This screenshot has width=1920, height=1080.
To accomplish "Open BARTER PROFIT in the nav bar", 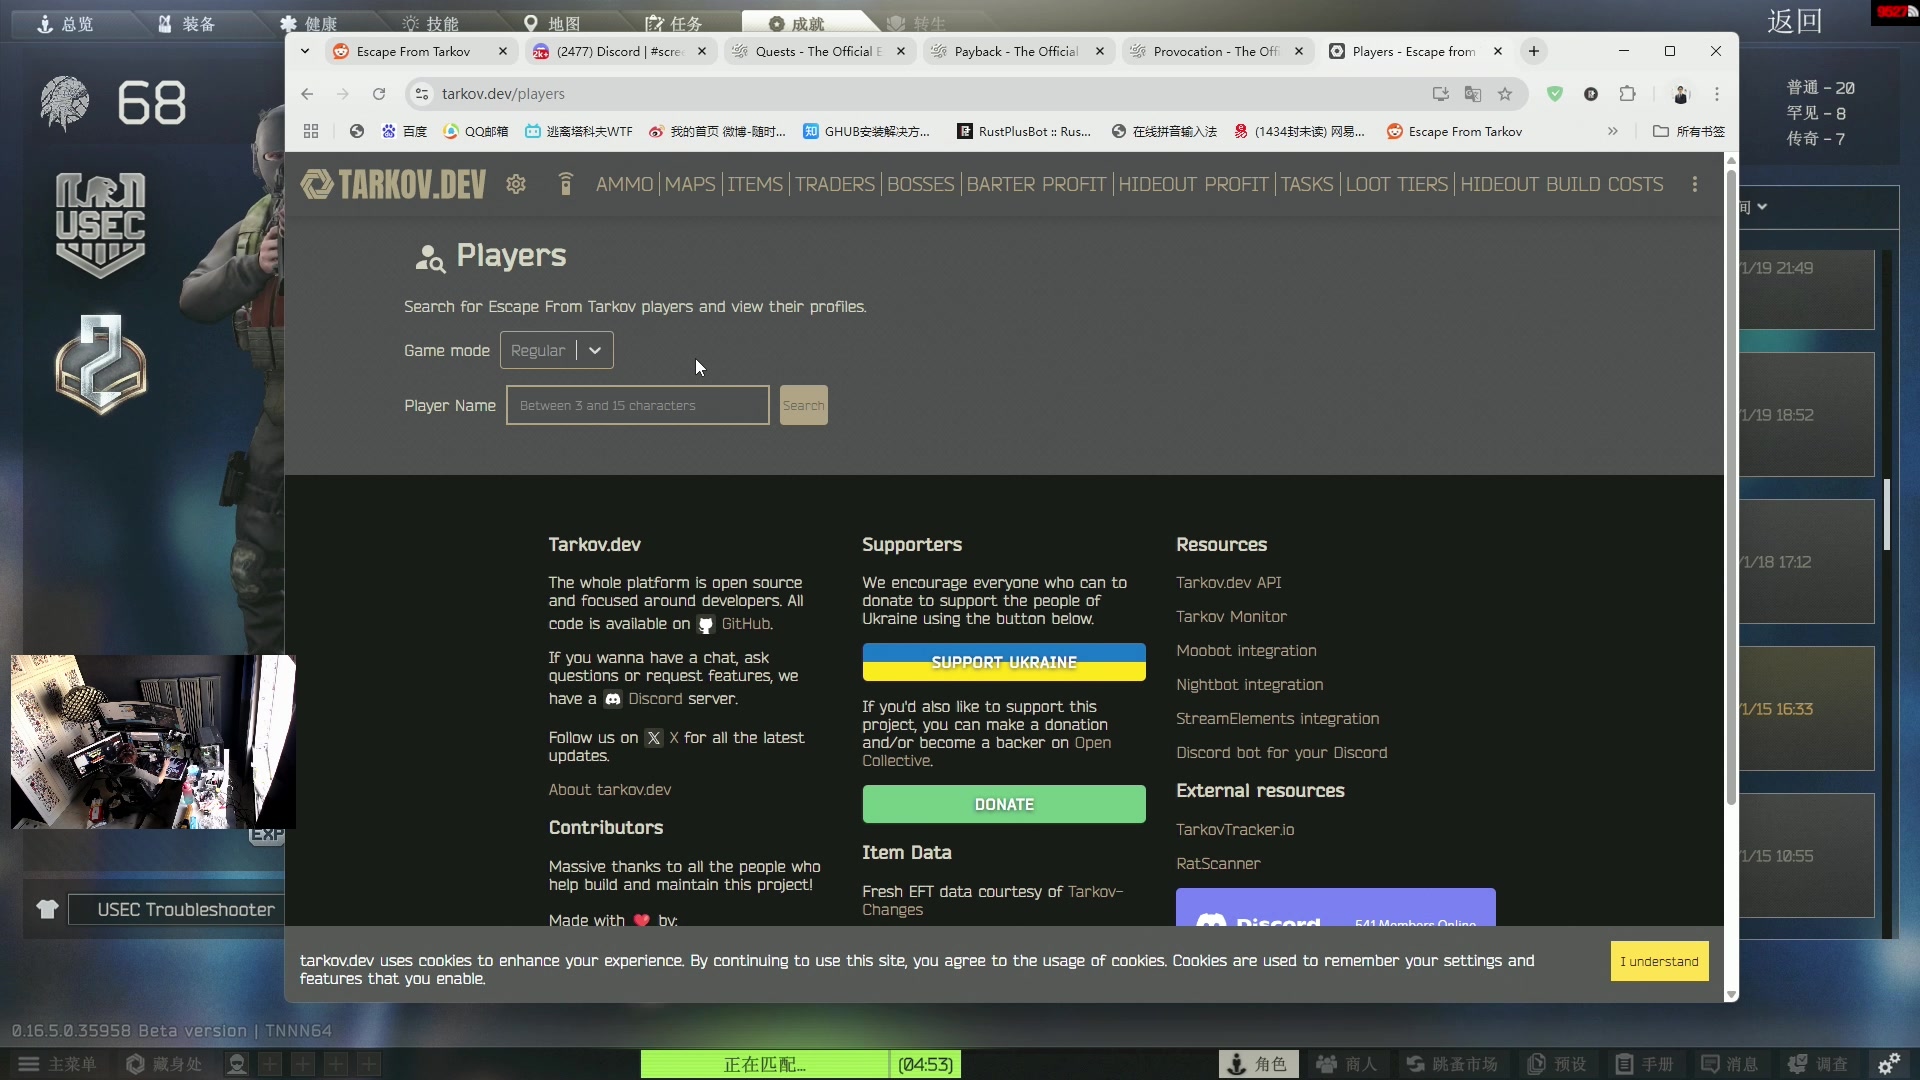I will coord(1036,184).
